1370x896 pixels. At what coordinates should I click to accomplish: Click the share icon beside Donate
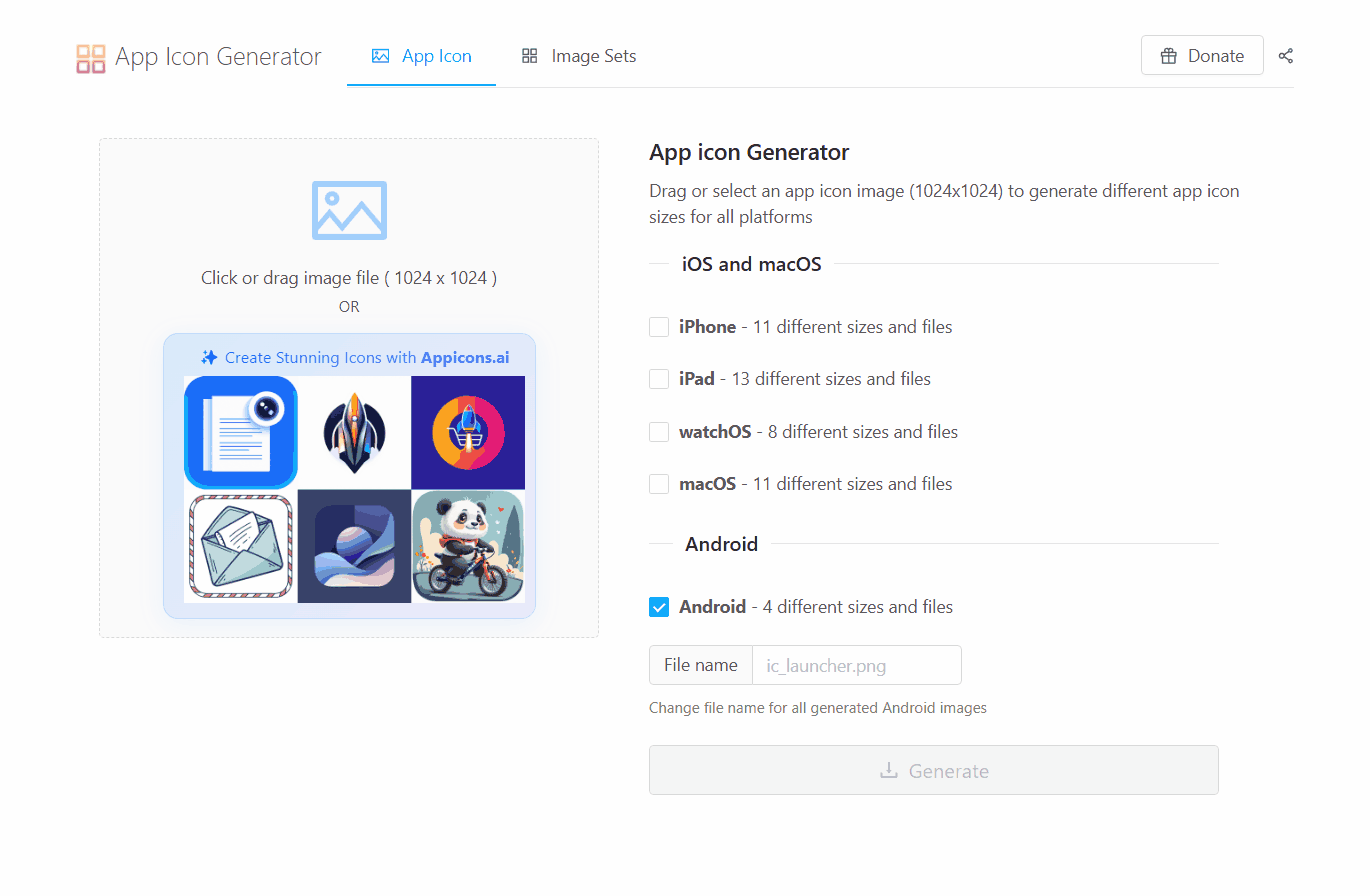tap(1286, 56)
